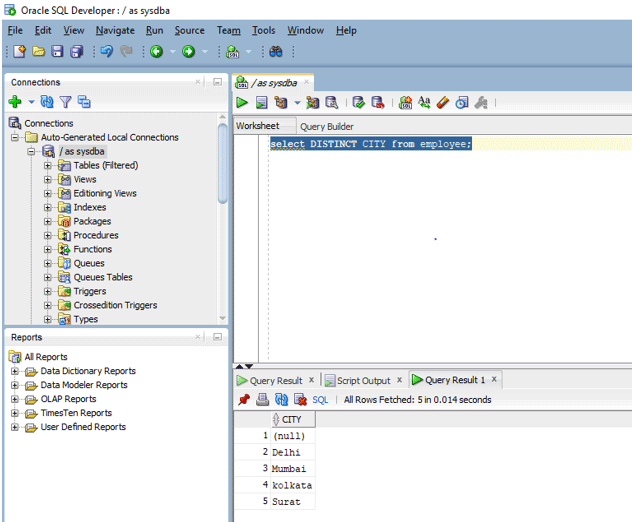Click the CITY column header to sort
The width and height of the screenshot is (632, 522).
[293, 420]
